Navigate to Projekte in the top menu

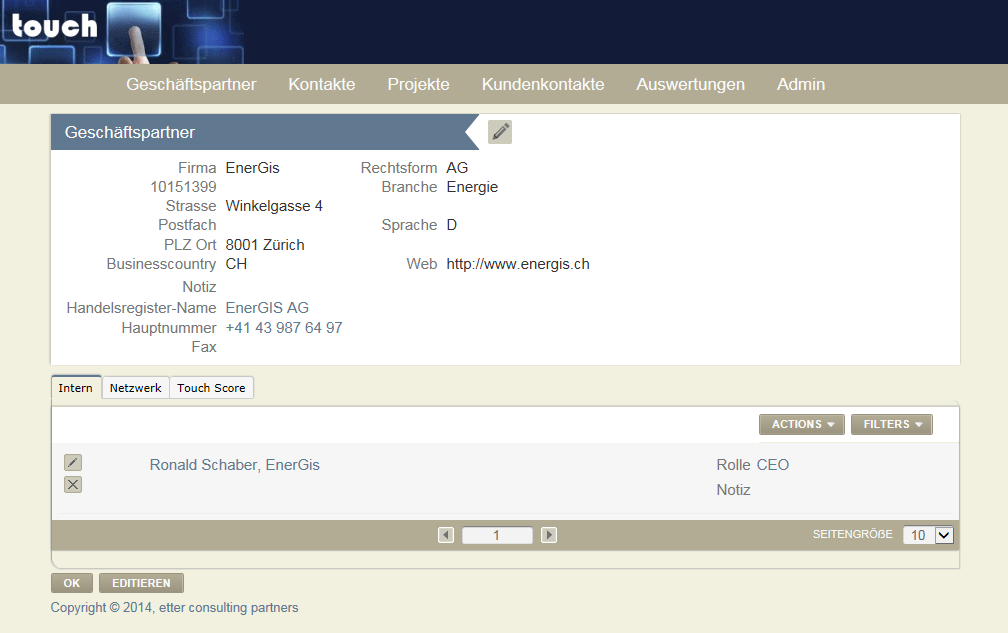(418, 84)
